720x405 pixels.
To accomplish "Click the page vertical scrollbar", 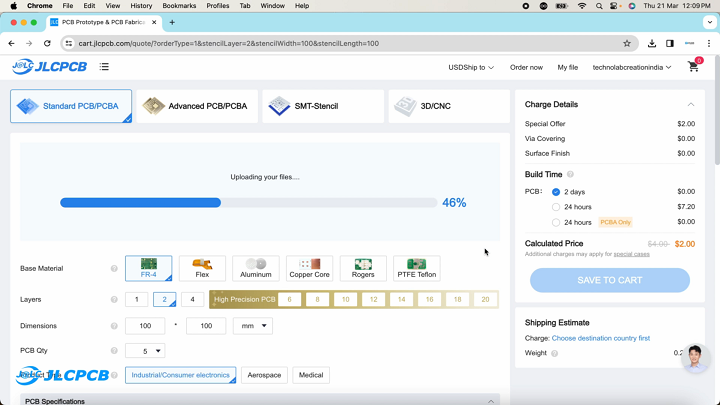I will coord(717,109).
